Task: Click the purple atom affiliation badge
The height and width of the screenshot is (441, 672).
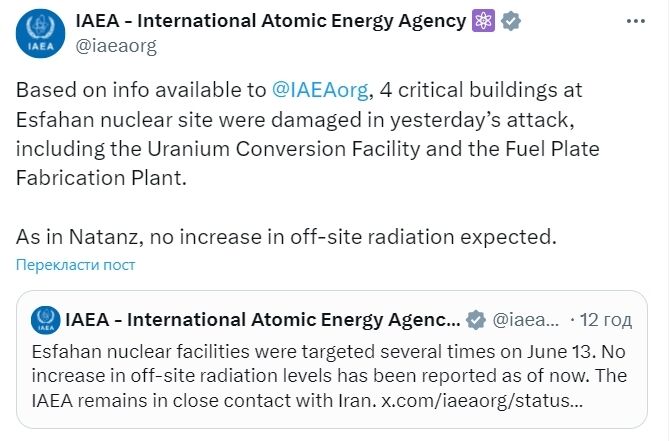Action: tap(483, 21)
